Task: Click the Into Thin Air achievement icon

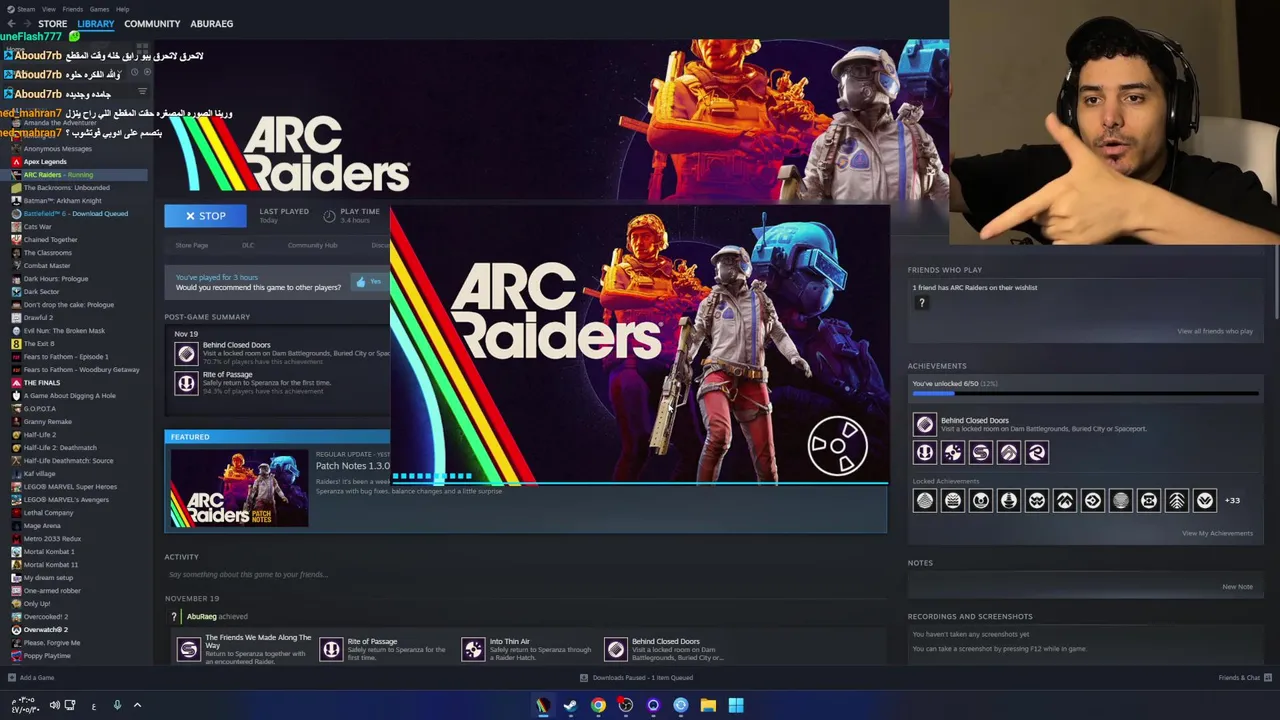Action: pyautogui.click(x=473, y=650)
